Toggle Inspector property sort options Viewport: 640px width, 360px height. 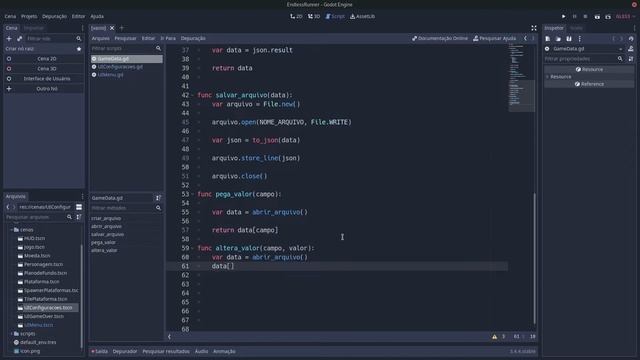pos(631,59)
